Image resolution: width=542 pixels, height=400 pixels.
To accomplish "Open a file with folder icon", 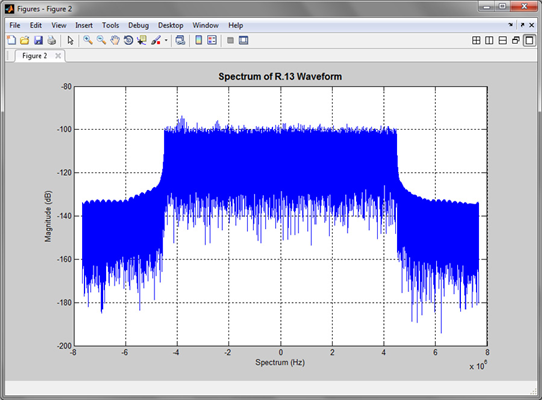I will 25,40.
